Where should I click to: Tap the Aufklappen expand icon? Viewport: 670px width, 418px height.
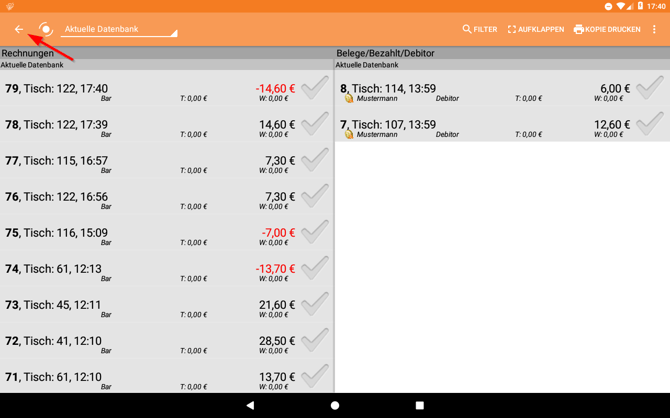[512, 30]
